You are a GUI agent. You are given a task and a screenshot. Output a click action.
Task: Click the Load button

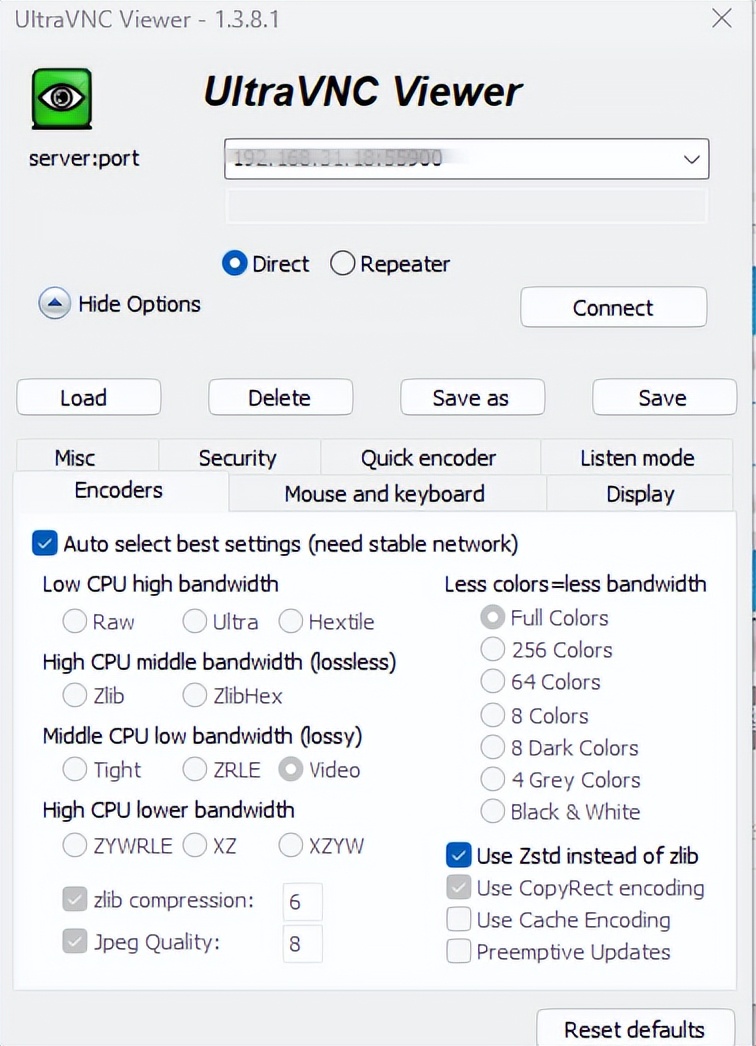(88, 397)
